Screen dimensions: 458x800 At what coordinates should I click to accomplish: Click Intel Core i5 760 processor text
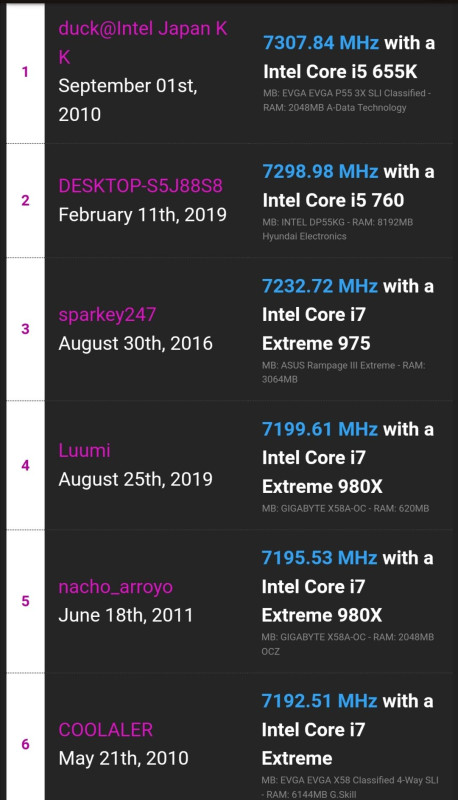coord(334,200)
